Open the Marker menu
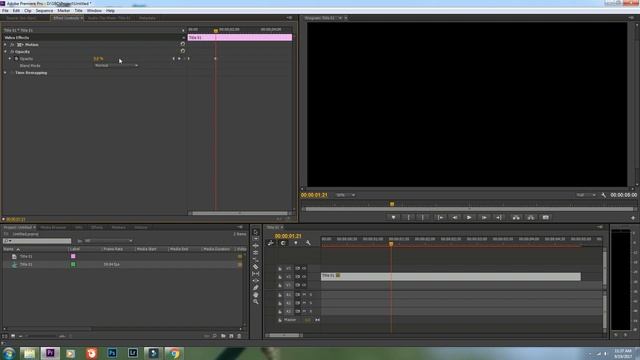Image resolution: width=640 pixels, height=360 pixels. point(63,11)
